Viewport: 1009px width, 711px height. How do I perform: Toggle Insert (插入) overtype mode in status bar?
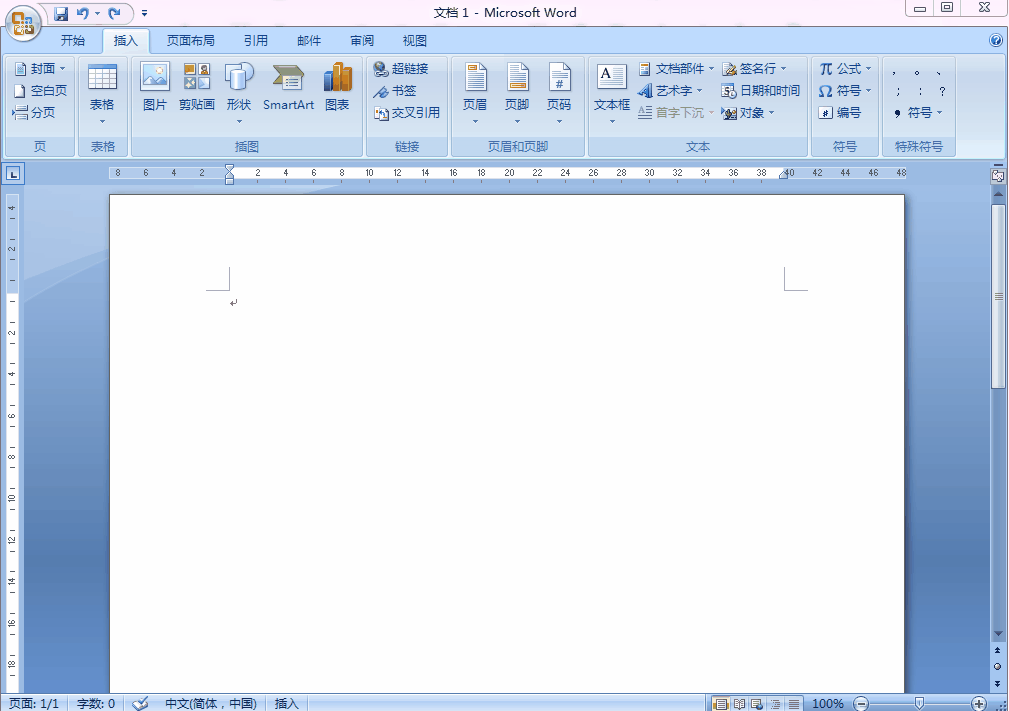pyautogui.click(x=286, y=703)
